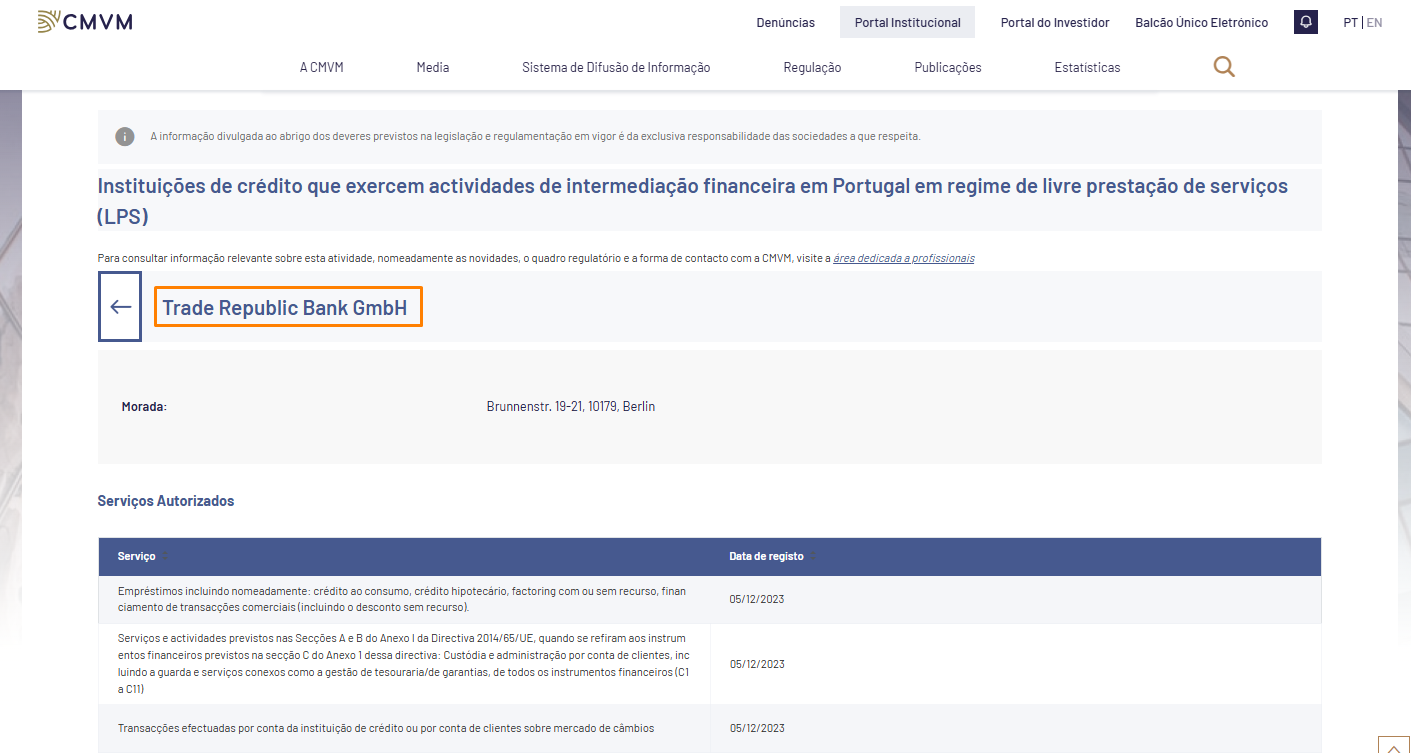This screenshot has height=753, width=1411.
Task: Click date in Custódia e administração row
Action: pyautogui.click(x=757, y=663)
